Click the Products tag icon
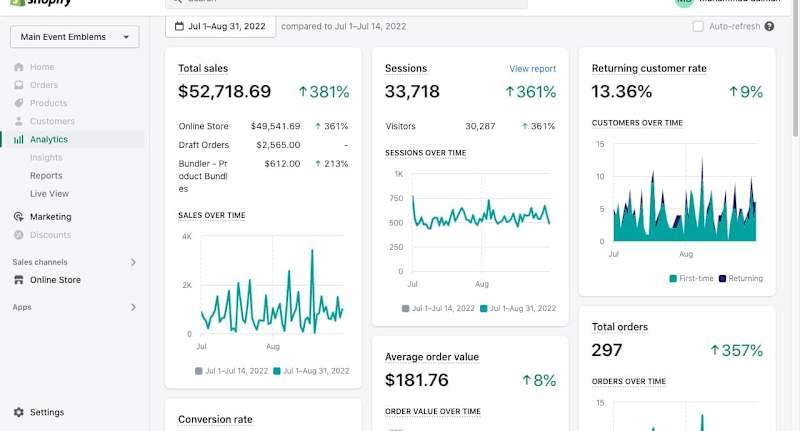This screenshot has height=431, width=800. [19, 103]
